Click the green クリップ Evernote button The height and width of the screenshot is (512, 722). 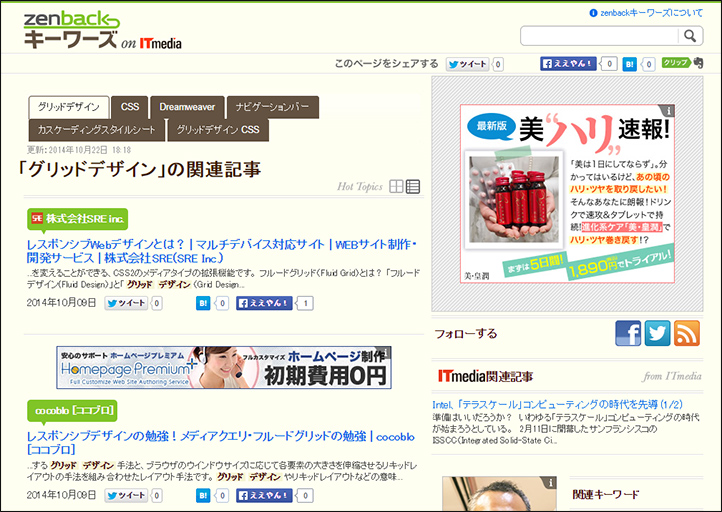(682, 63)
